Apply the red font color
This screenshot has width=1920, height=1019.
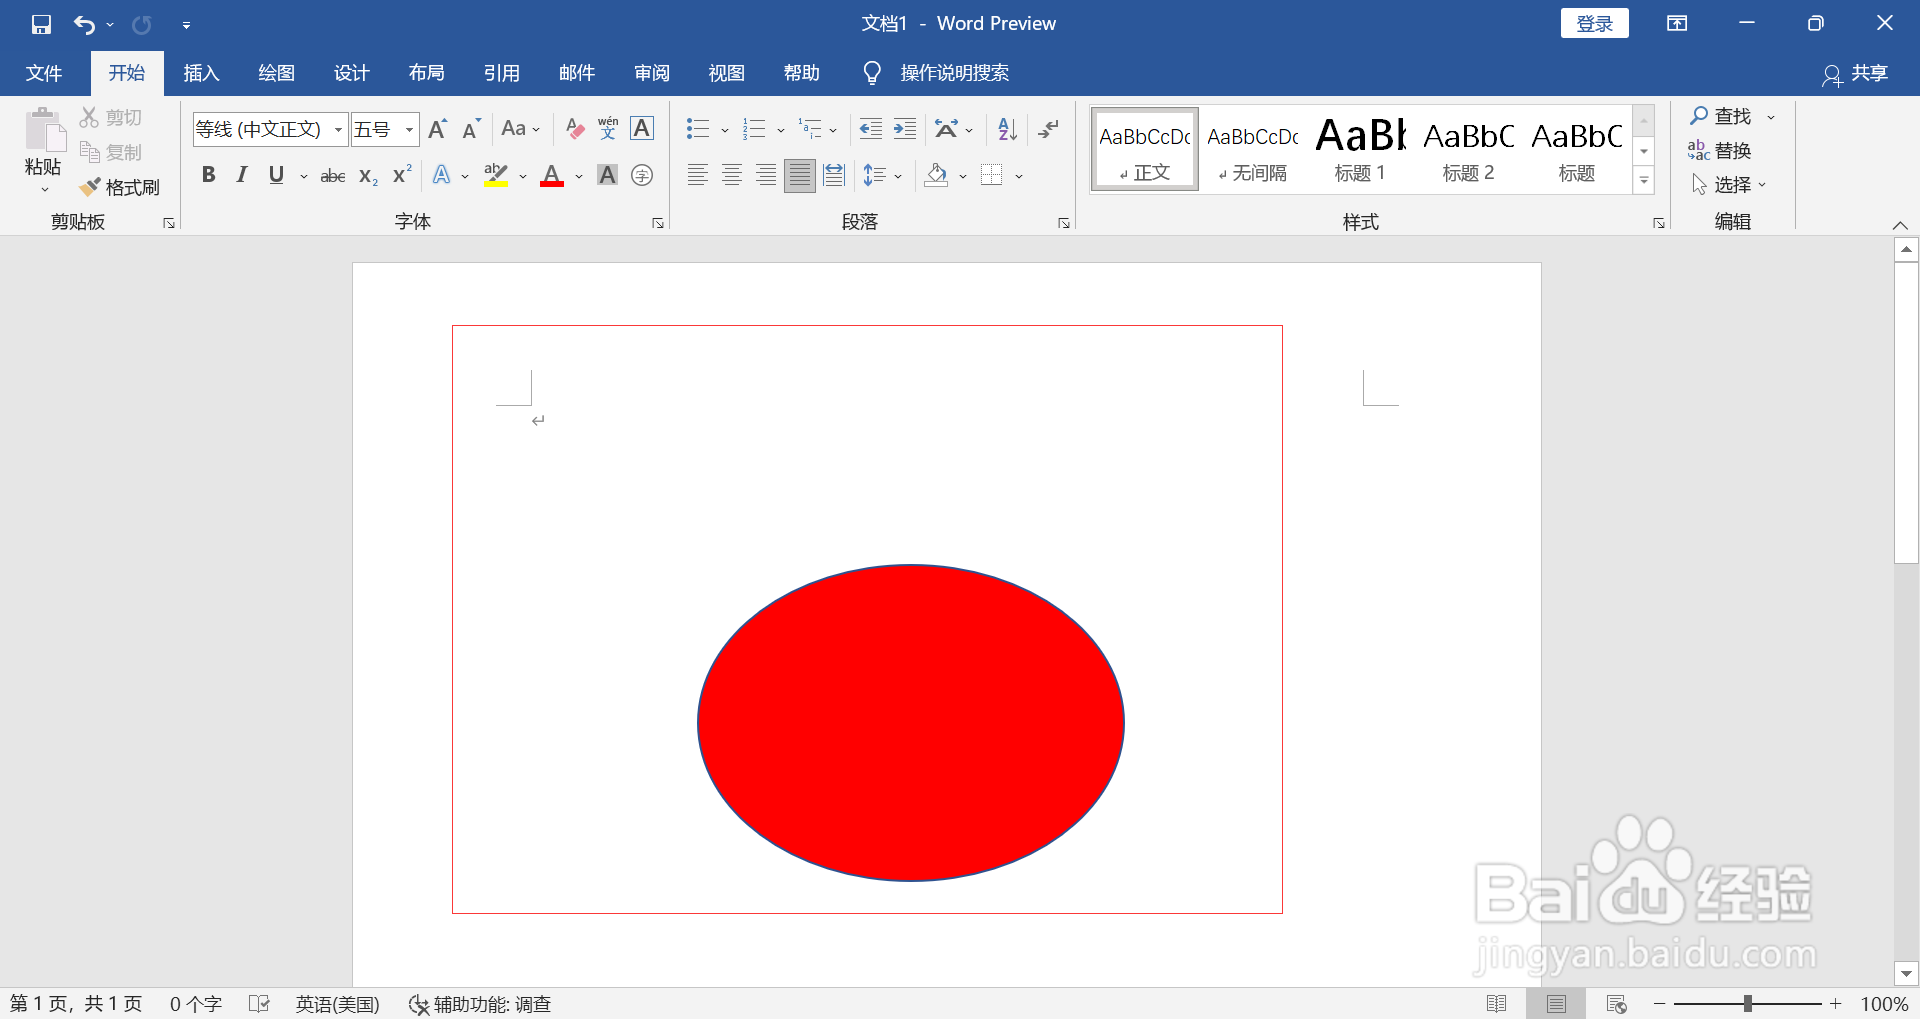coord(552,176)
